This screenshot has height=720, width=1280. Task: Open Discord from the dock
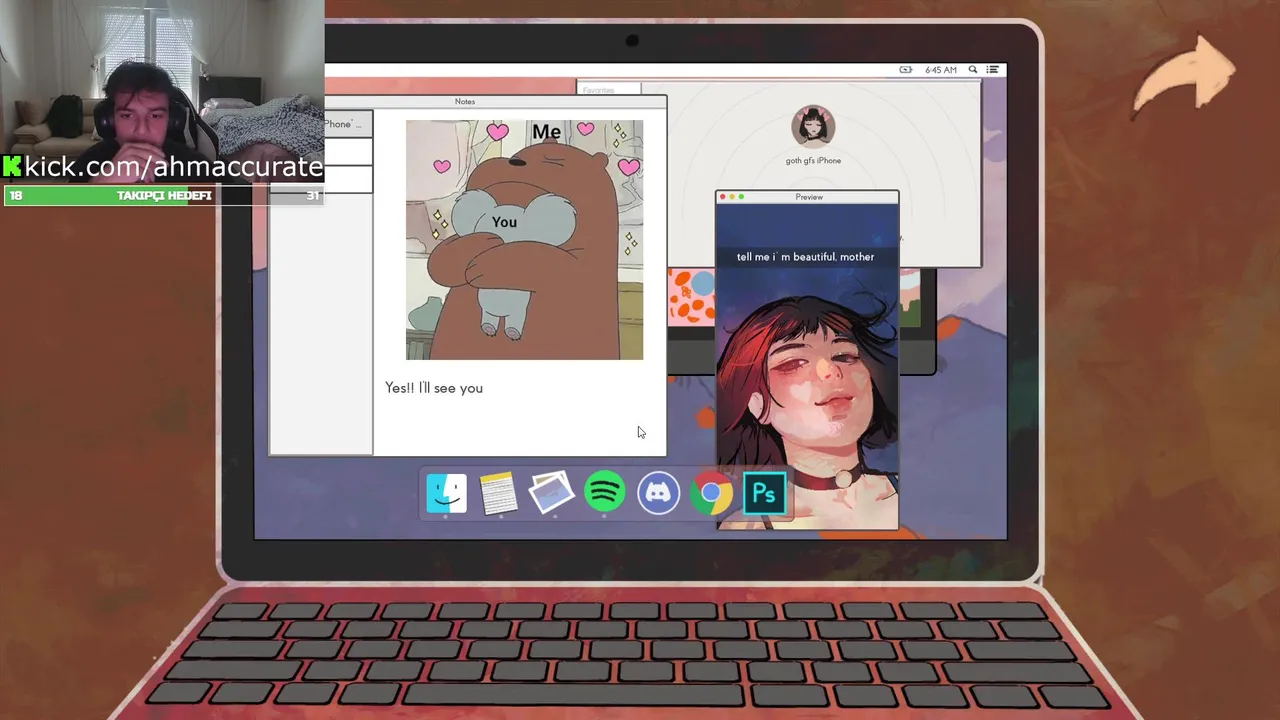(658, 493)
